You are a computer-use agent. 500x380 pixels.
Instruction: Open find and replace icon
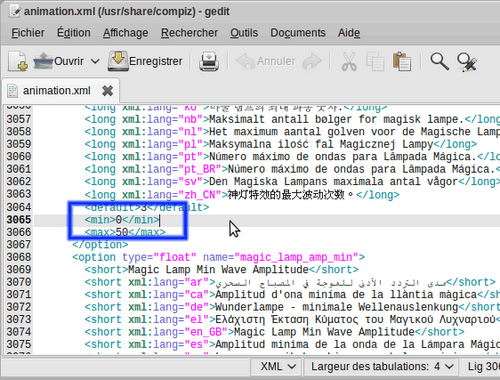tap(467, 62)
